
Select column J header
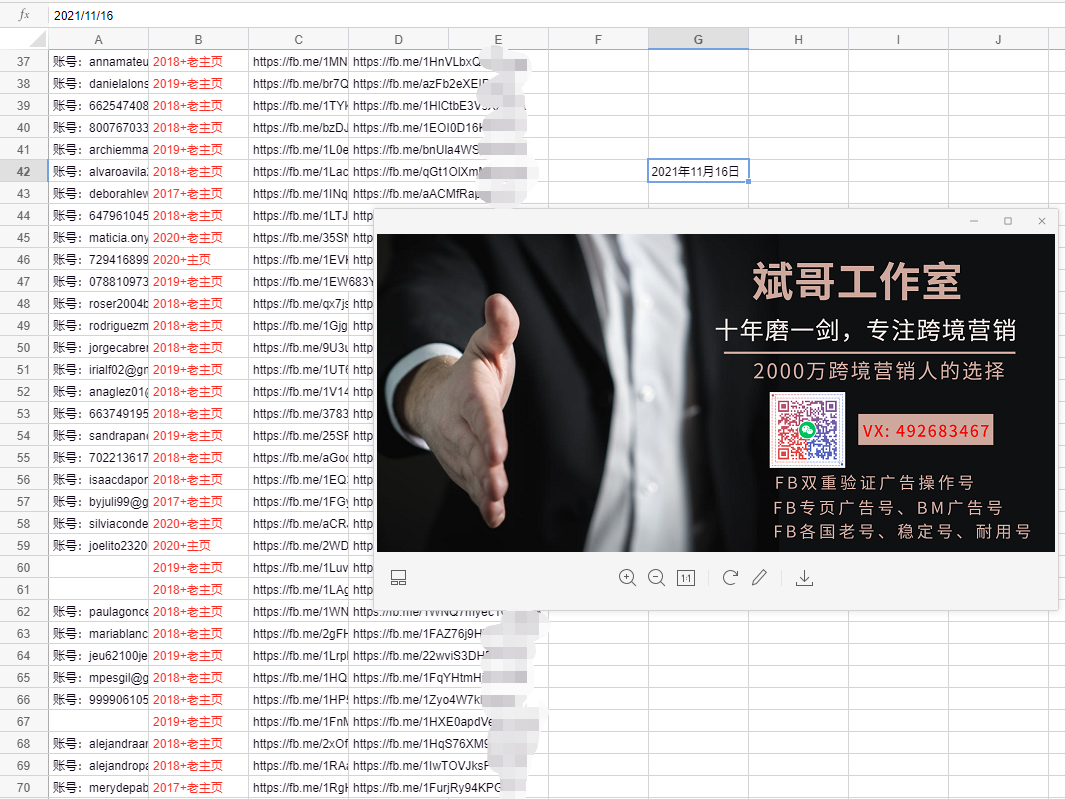click(x=998, y=39)
